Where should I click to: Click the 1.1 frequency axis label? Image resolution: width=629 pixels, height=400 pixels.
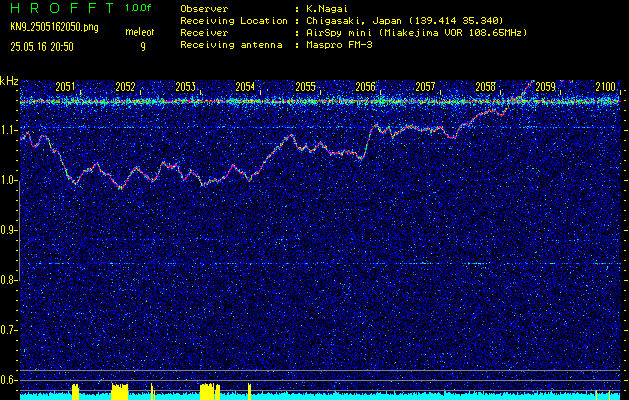(9, 131)
